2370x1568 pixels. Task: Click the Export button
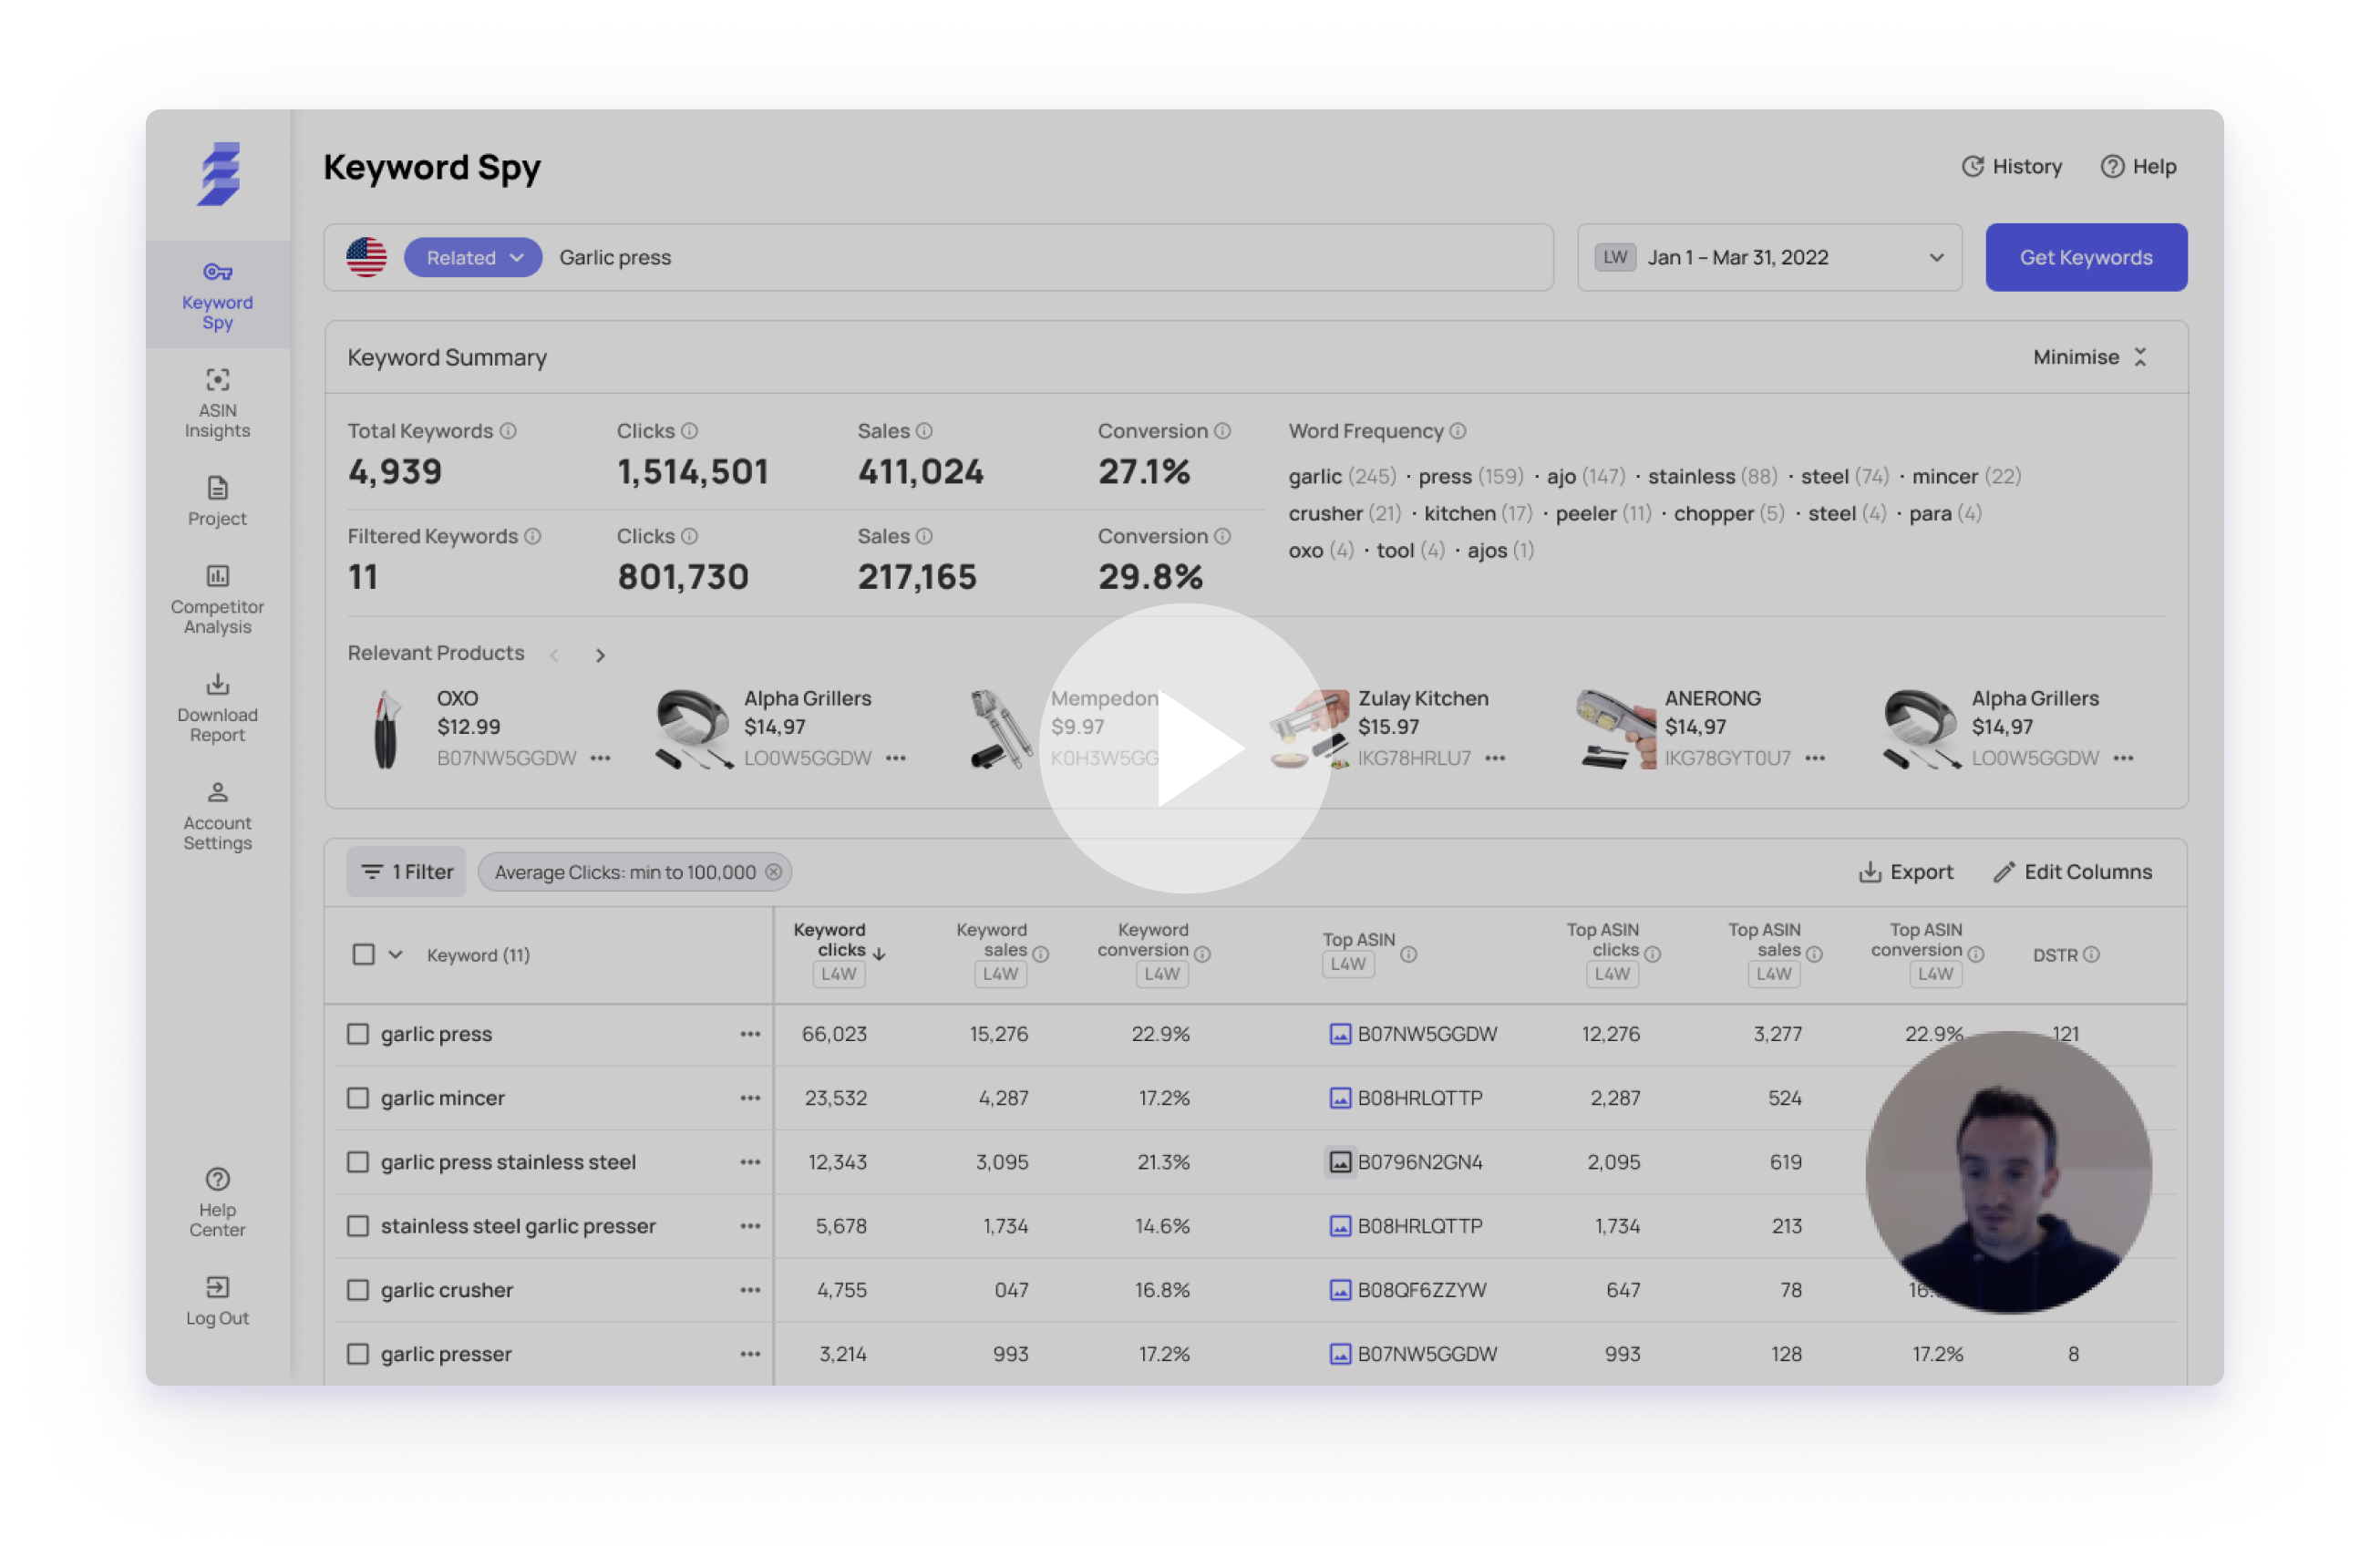tap(1905, 872)
